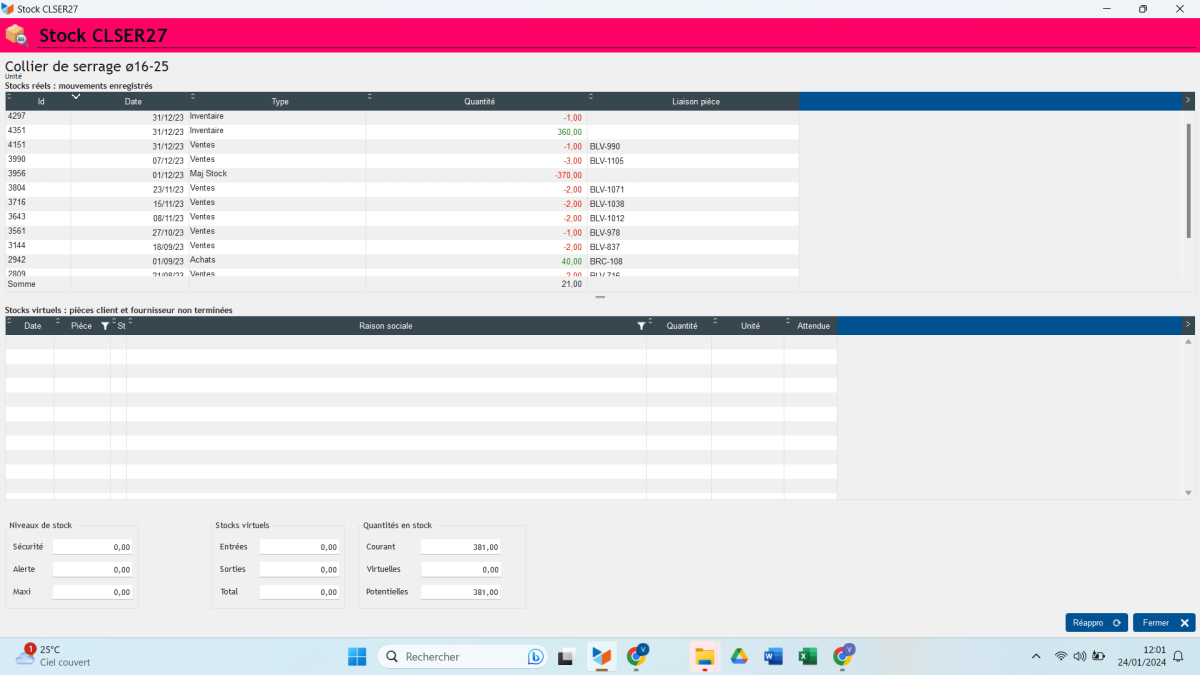Sort by Liaison pièce column header

696,102
